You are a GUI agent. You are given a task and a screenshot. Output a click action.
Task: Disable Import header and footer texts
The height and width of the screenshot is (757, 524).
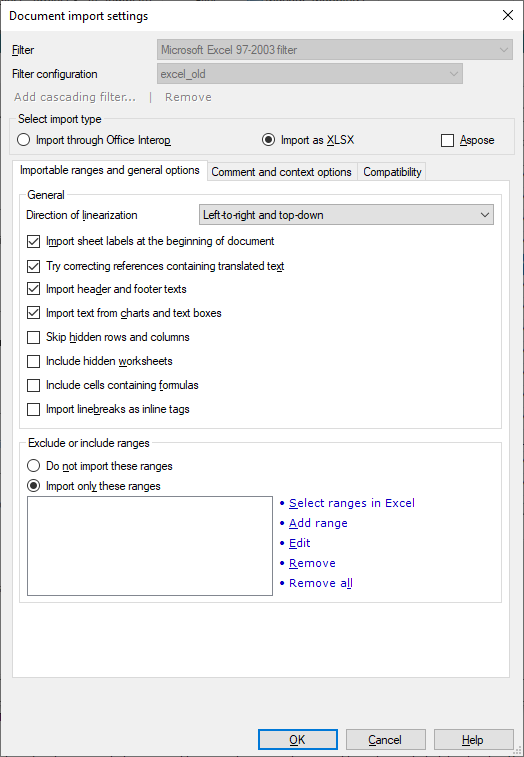click(107, 289)
